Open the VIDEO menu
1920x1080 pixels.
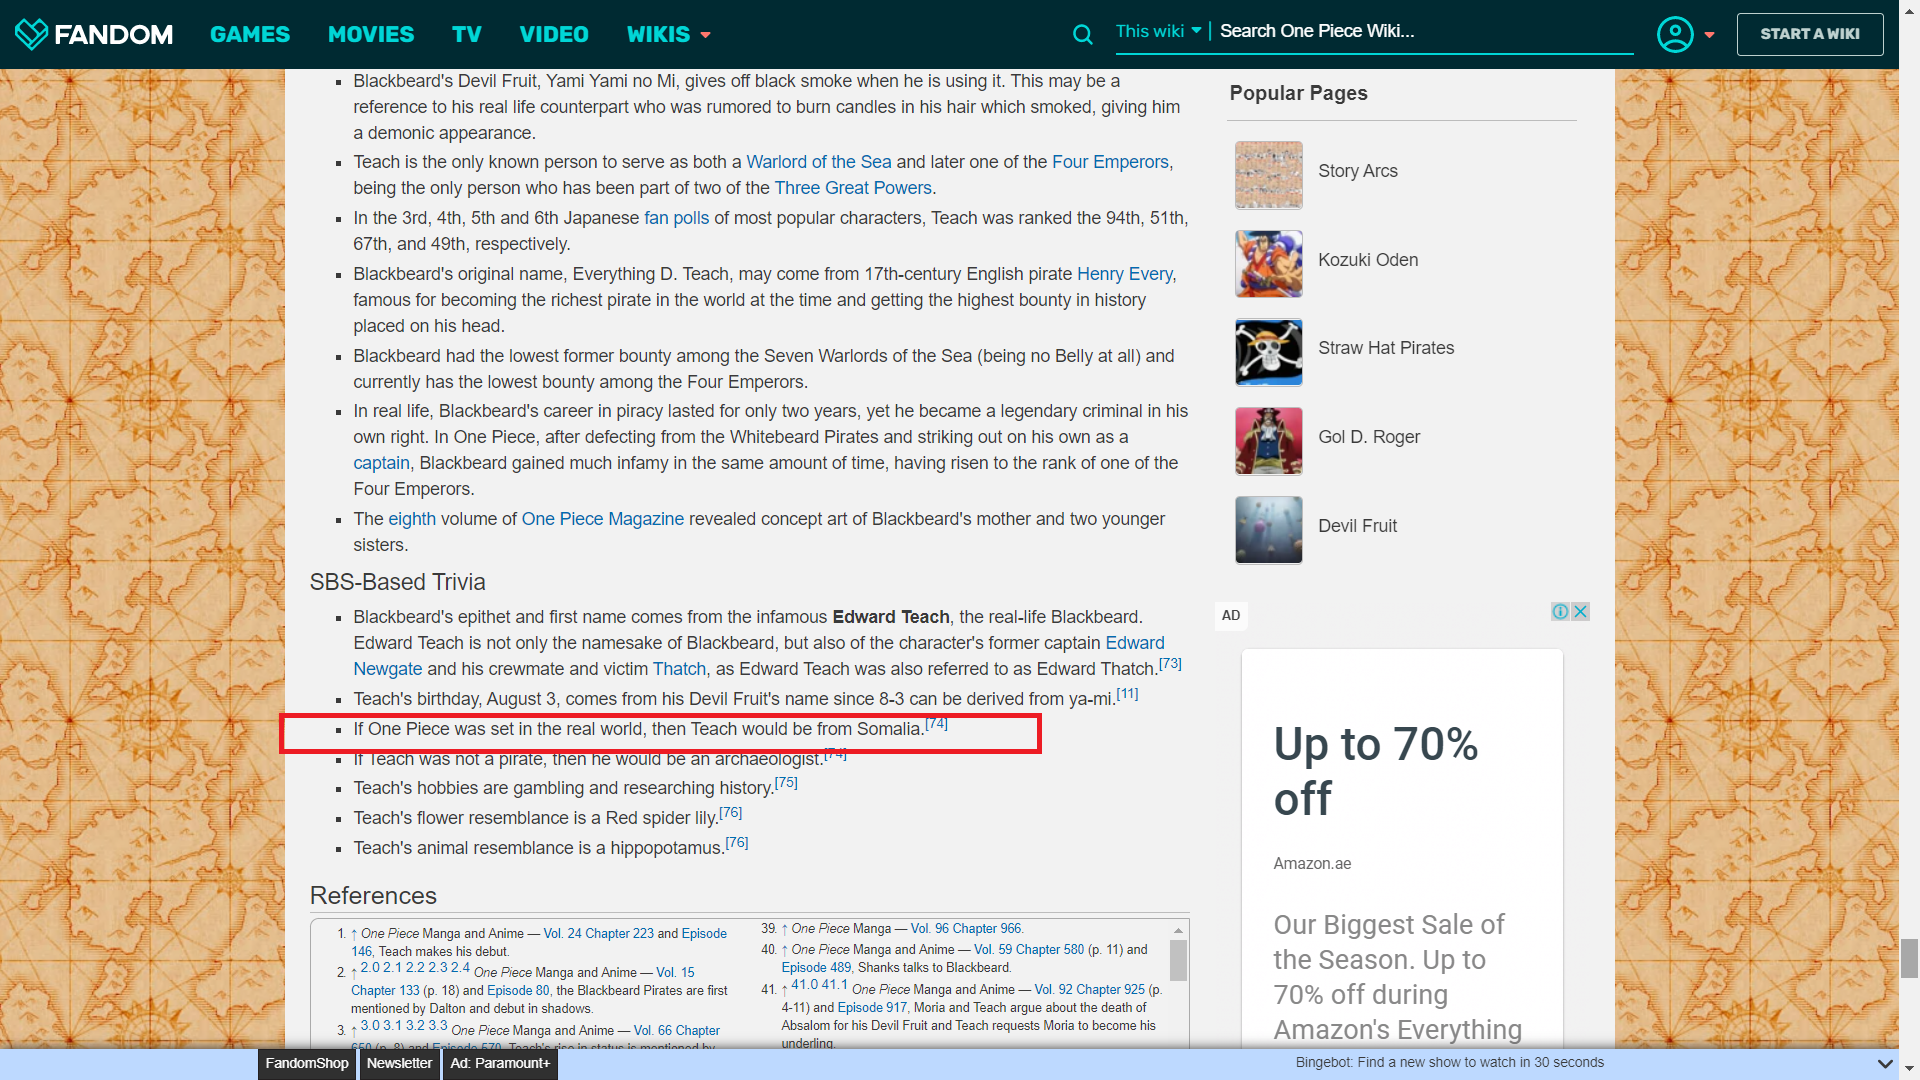pos(554,34)
